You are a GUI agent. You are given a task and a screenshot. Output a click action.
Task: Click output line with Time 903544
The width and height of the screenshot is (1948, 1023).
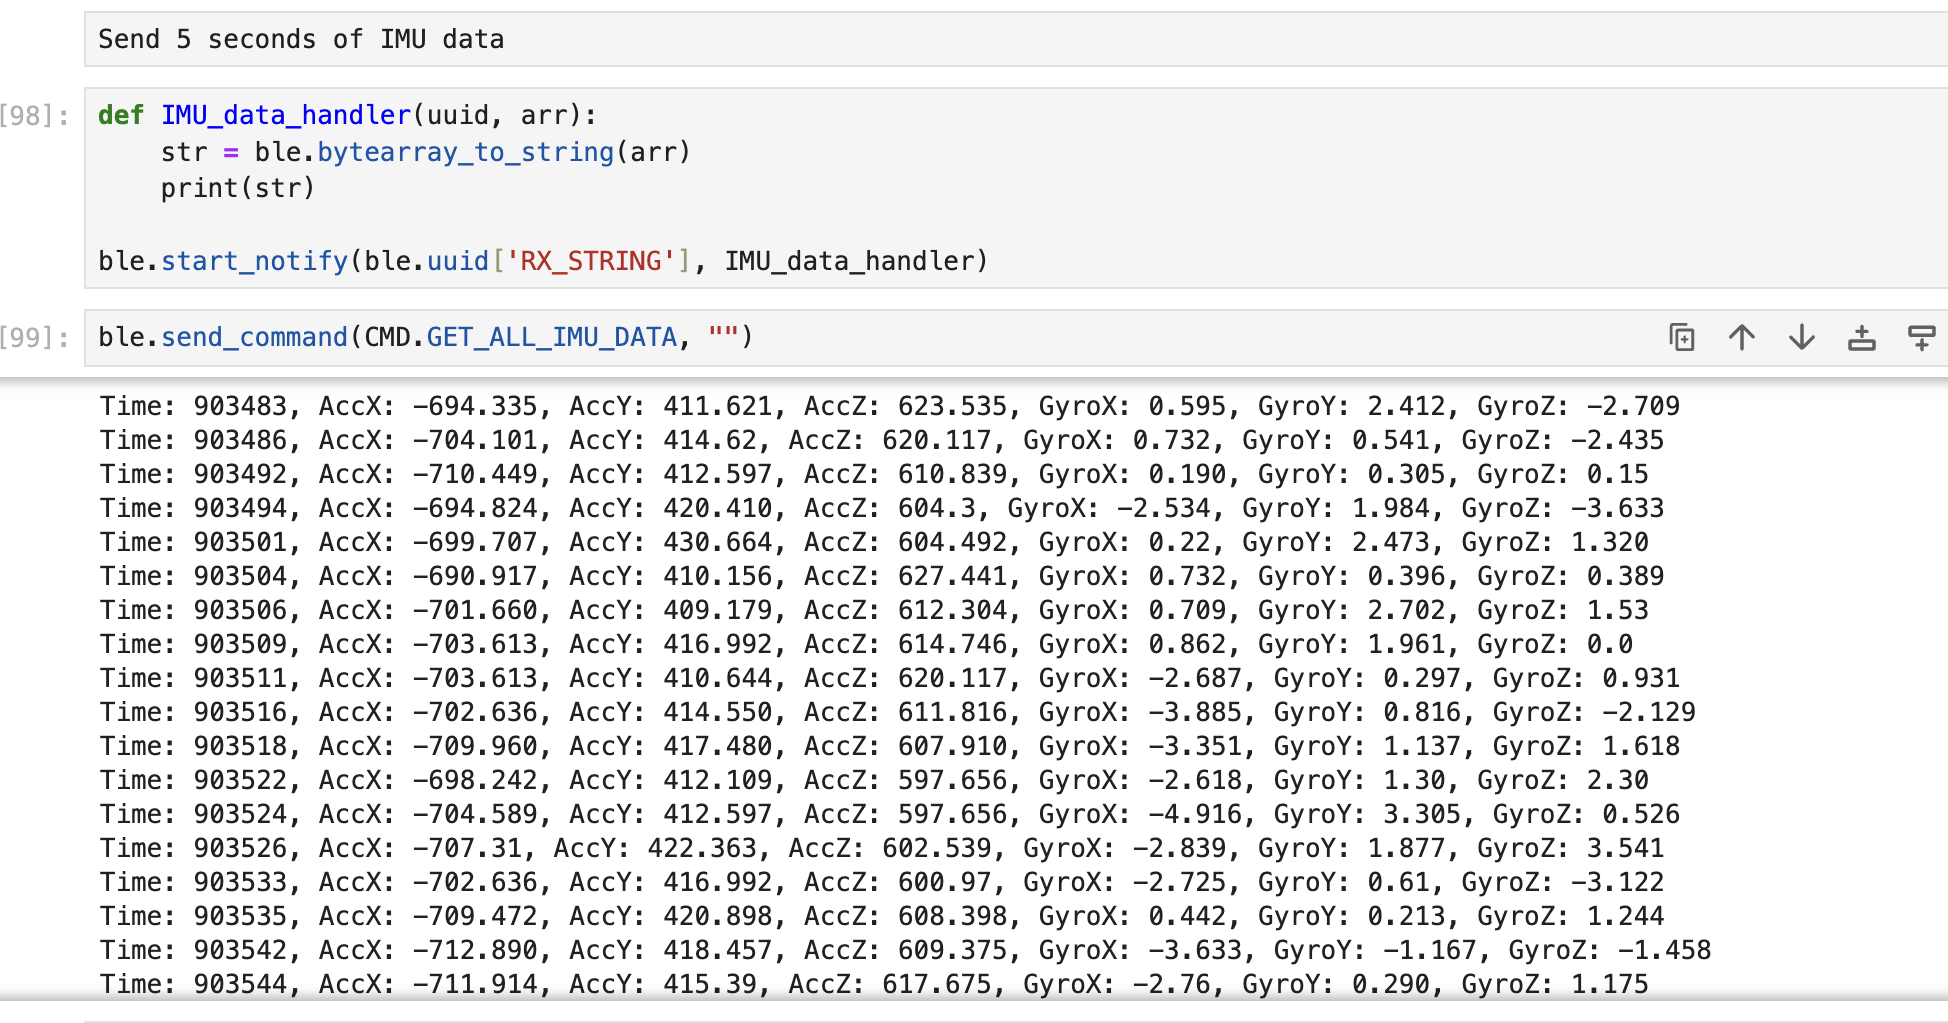coord(872,985)
